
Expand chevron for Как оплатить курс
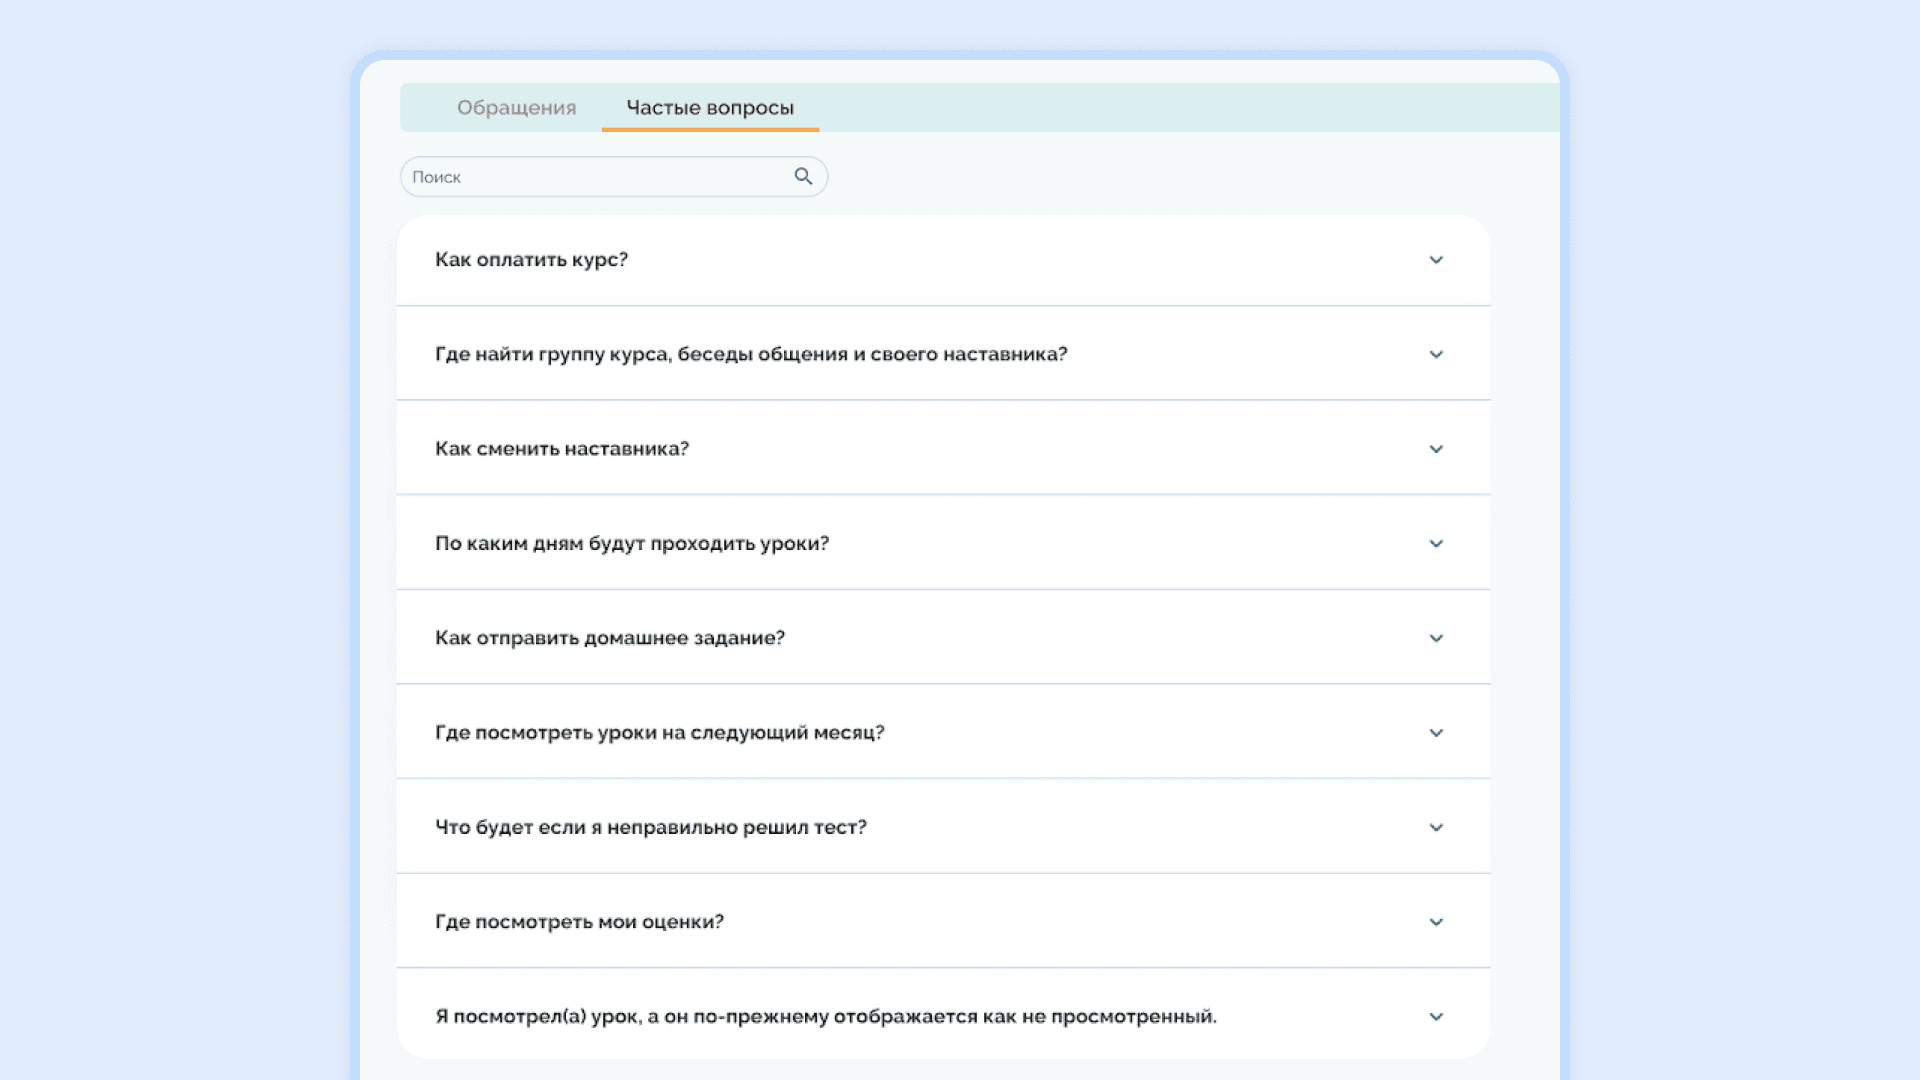point(1436,260)
